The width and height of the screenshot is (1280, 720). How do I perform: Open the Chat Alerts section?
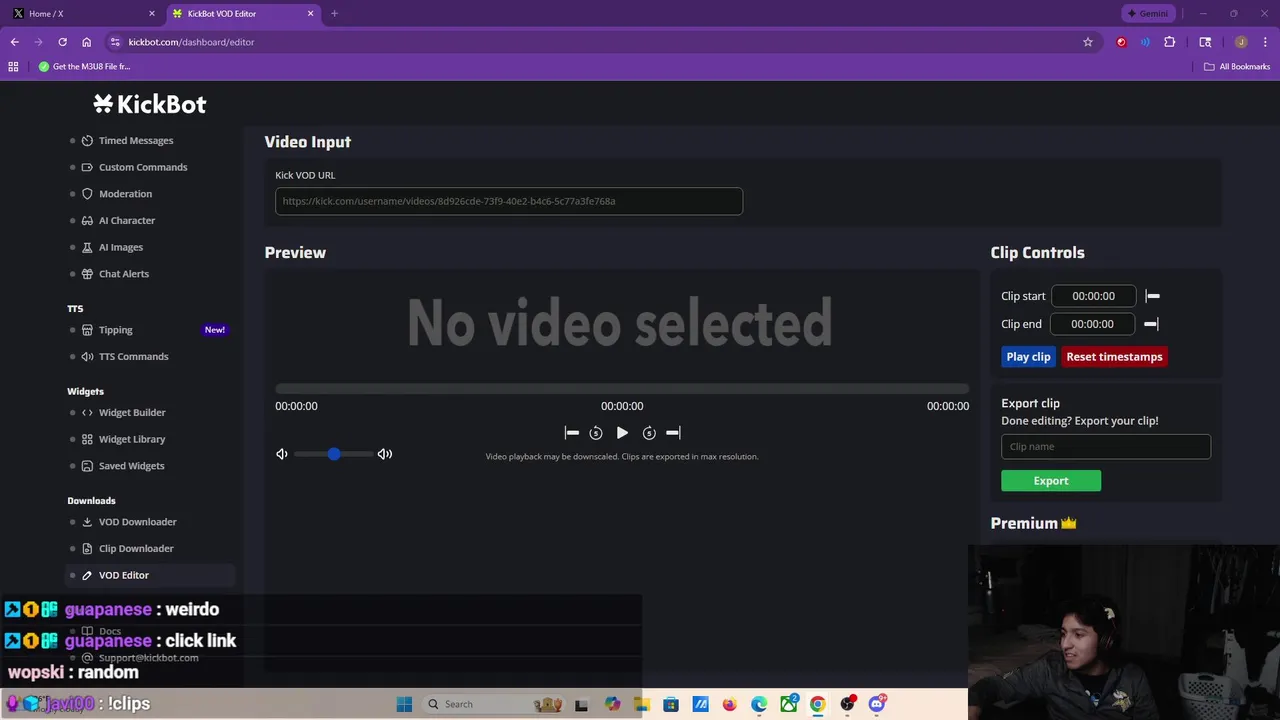tap(124, 274)
